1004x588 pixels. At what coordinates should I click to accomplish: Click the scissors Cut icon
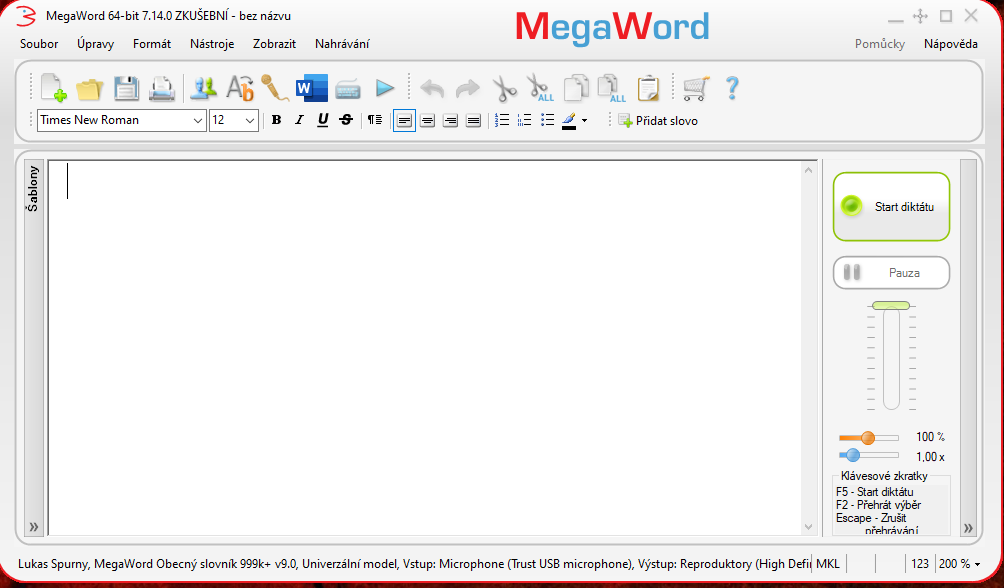(505, 89)
